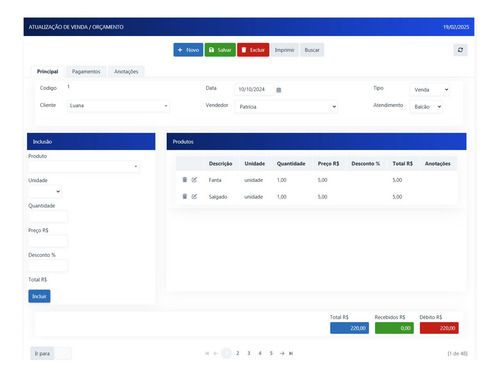Expand the Vendedor dropdown showing Patricia
This screenshot has height=377, width=500.
[286, 107]
